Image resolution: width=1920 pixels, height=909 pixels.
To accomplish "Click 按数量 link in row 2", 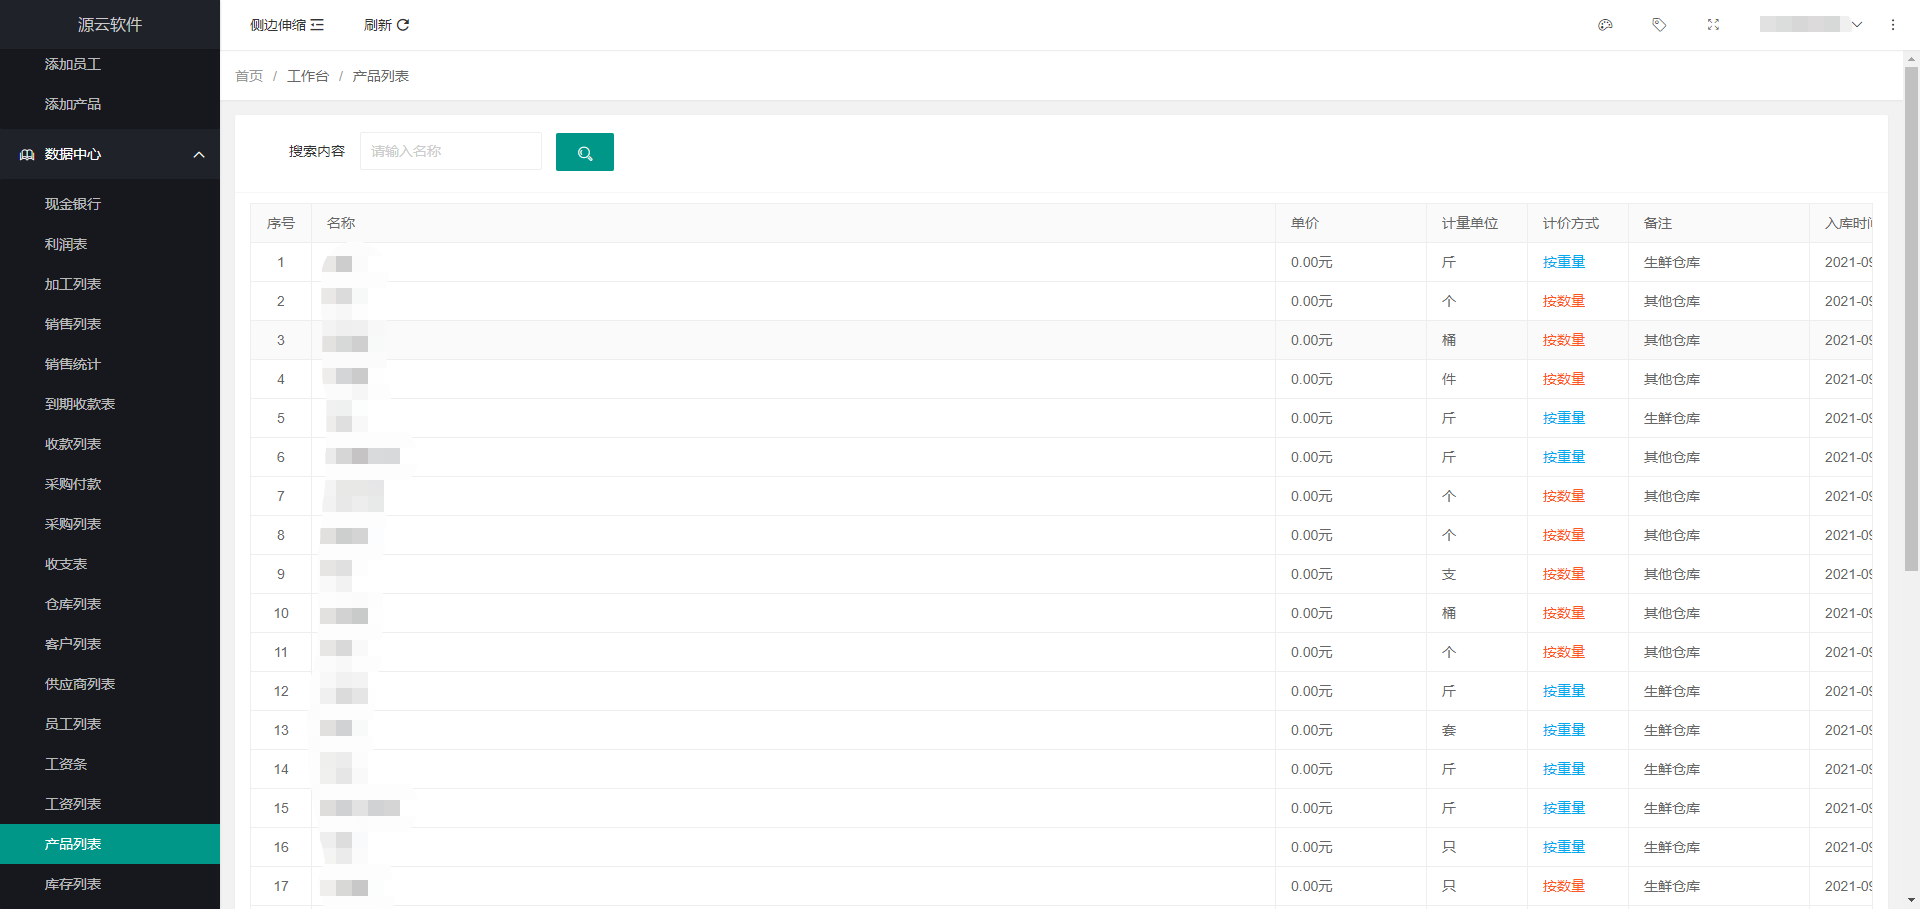I will coord(1563,301).
